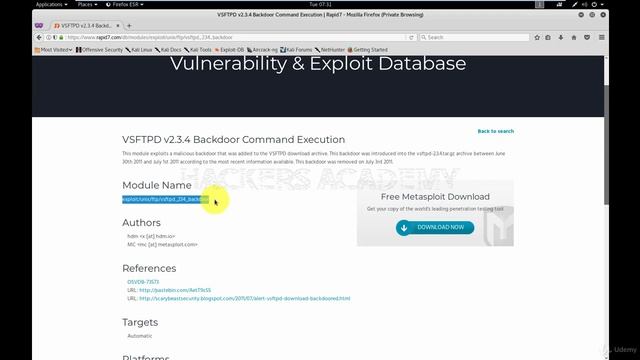The image size is (640, 360).
Task: Bookmark this page with the star icon
Action: [x=537, y=37]
